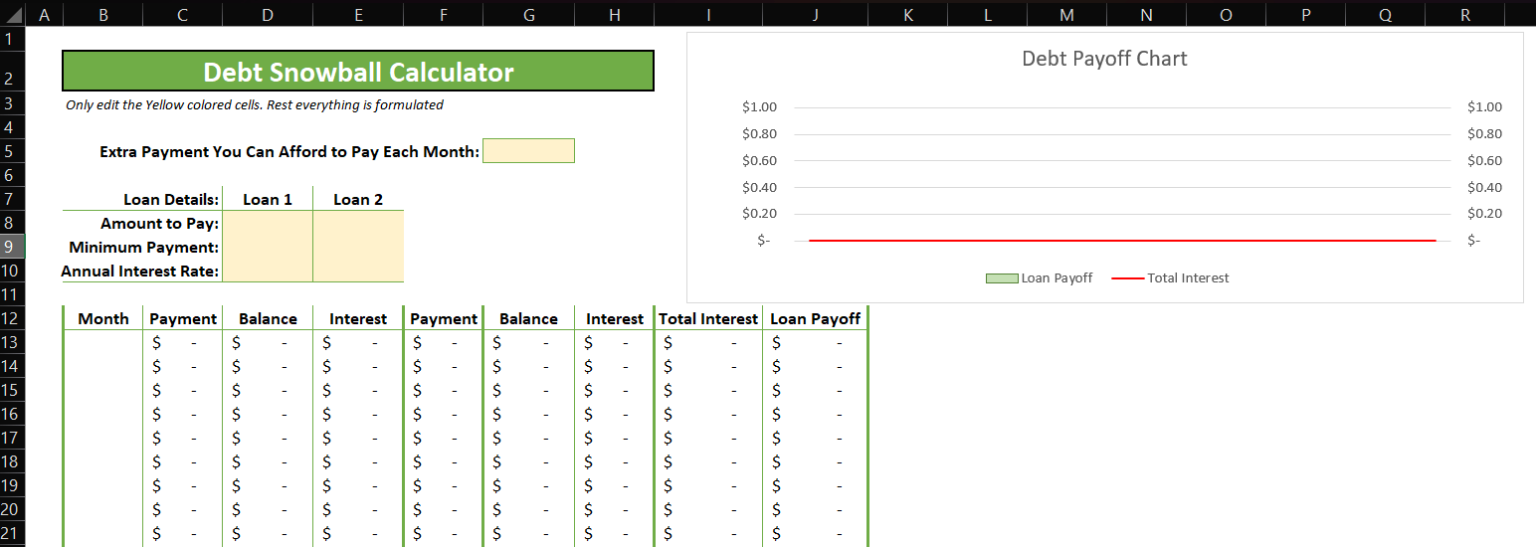Select the red Total Interest line

1122,240
